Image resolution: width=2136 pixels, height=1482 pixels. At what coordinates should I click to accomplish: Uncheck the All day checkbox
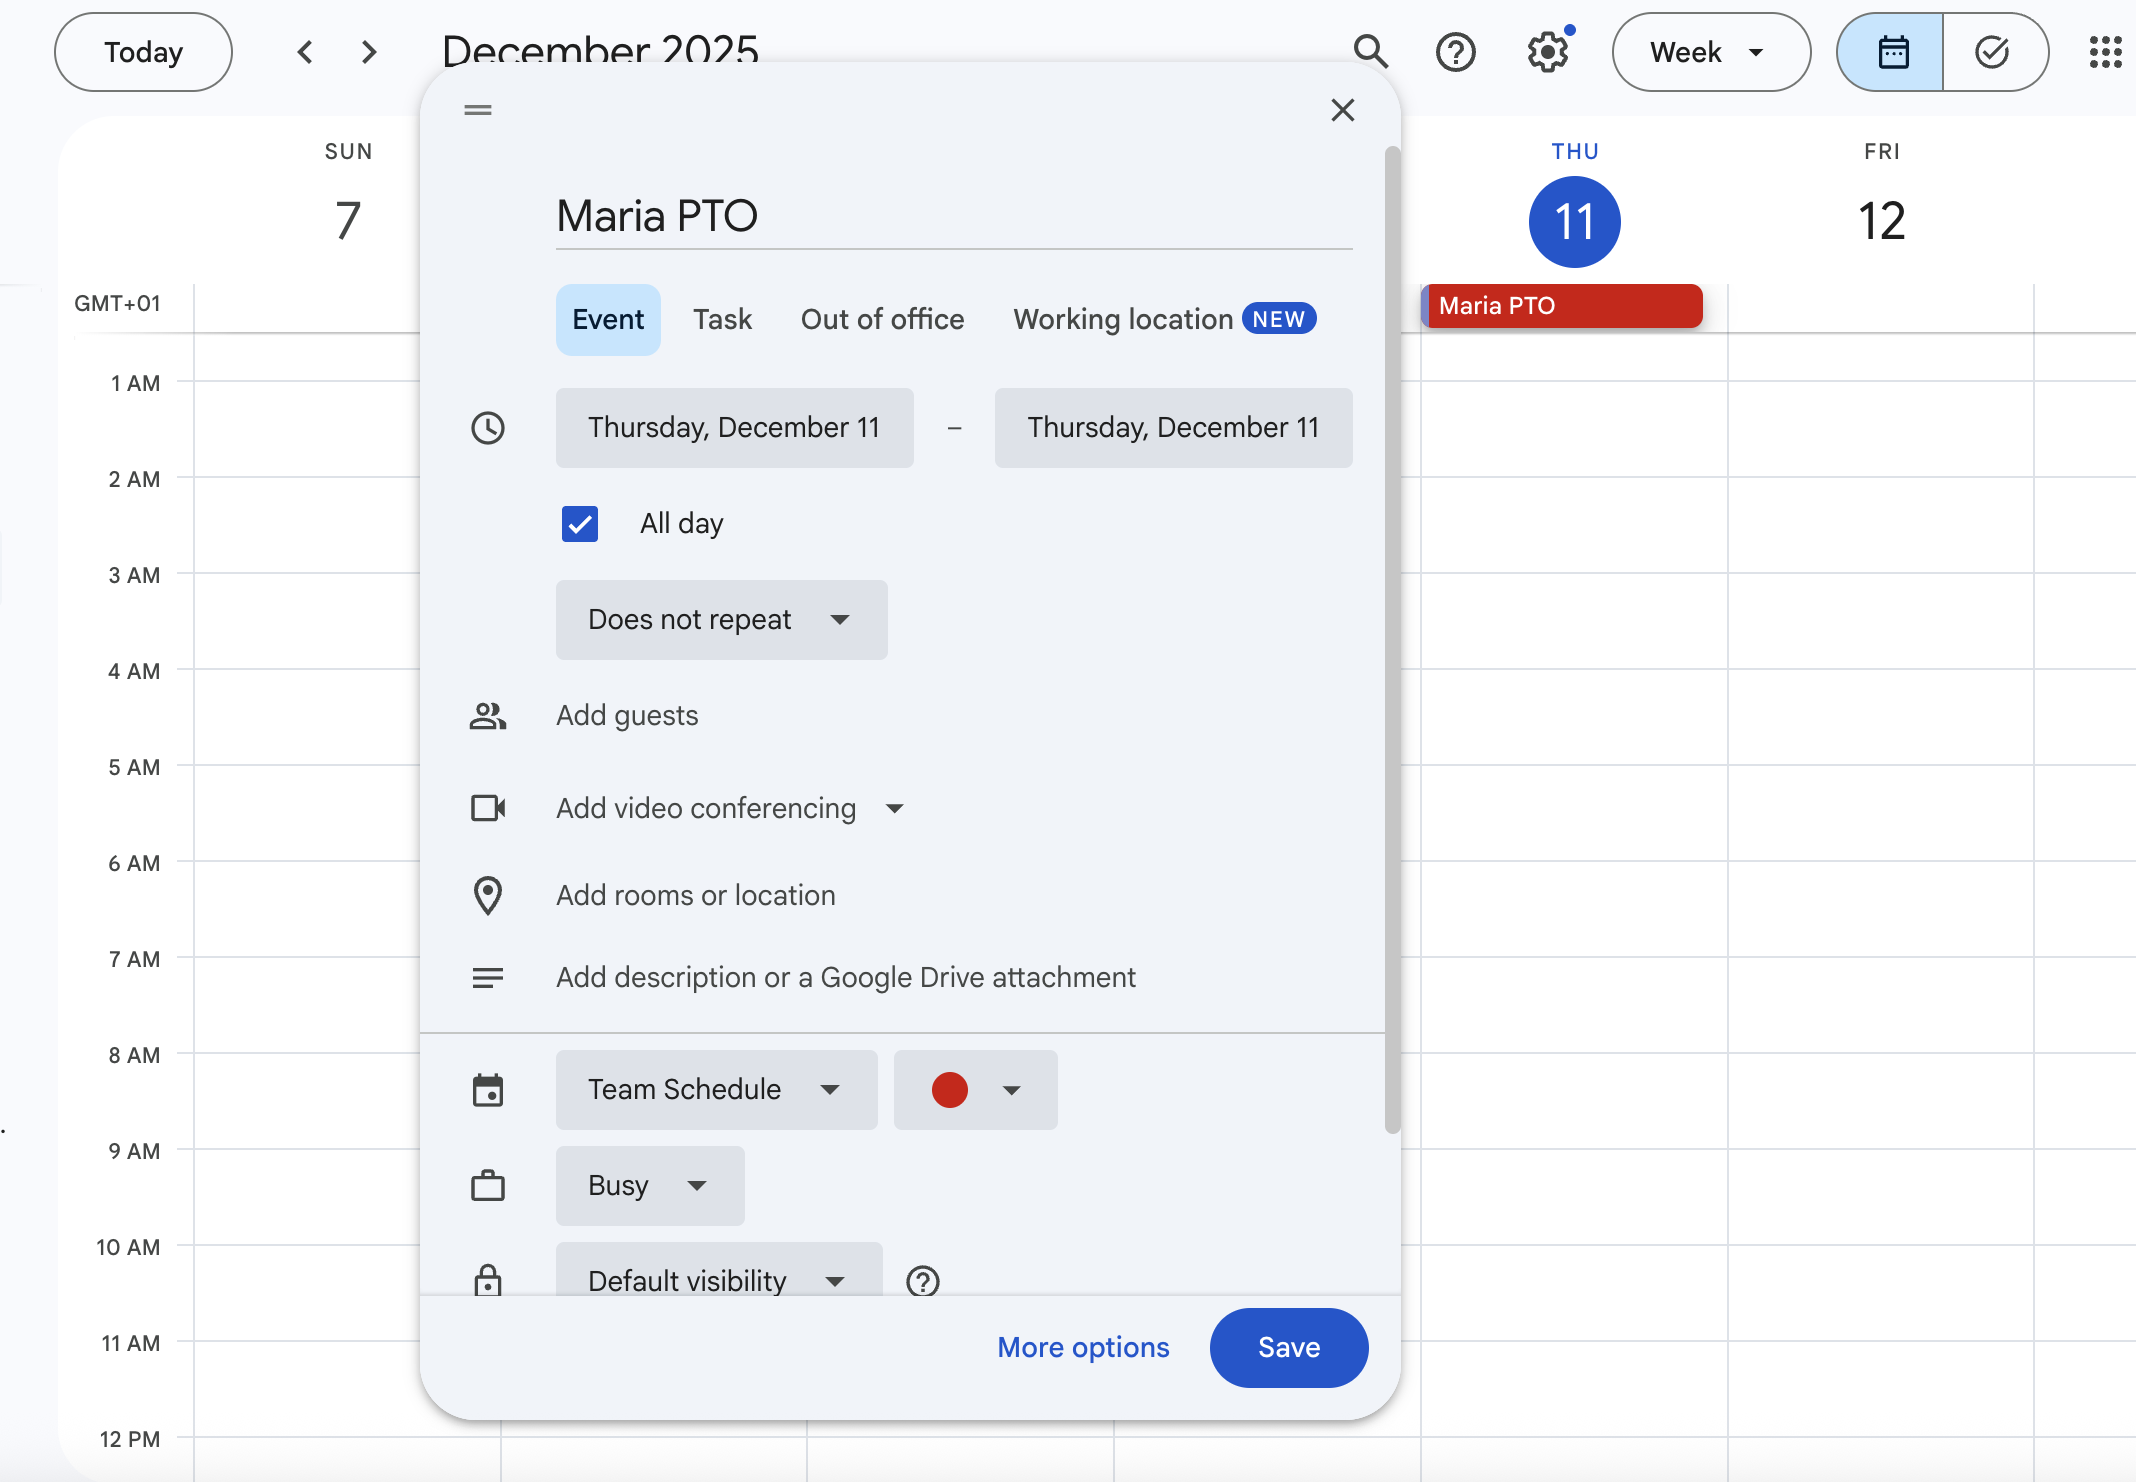(x=580, y=523)
